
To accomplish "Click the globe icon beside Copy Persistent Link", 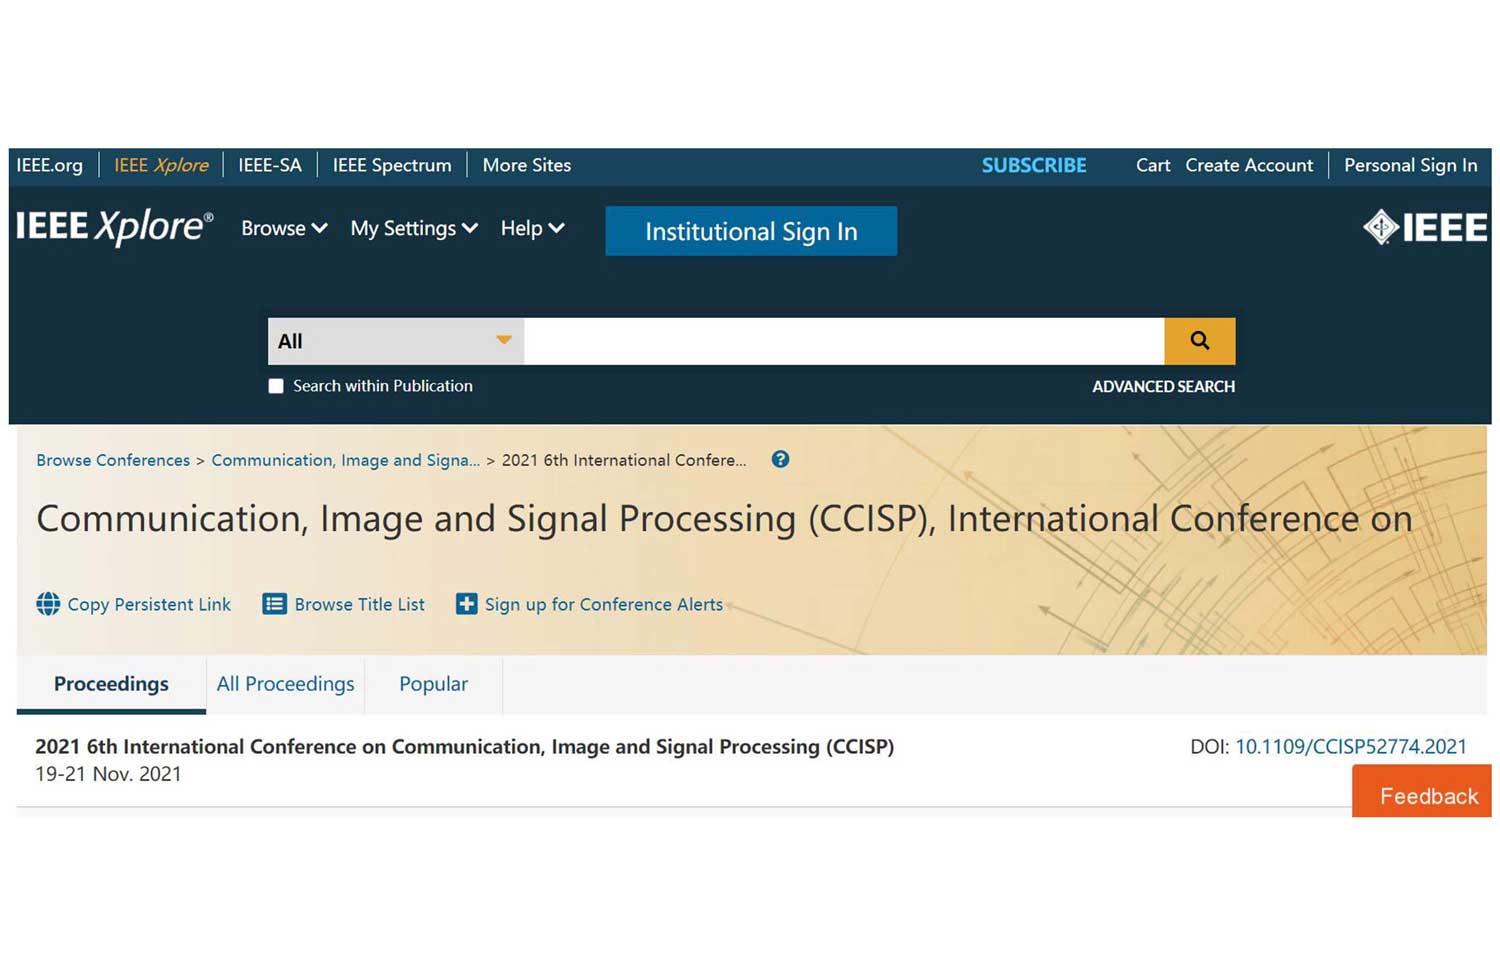I will point(46,603).
